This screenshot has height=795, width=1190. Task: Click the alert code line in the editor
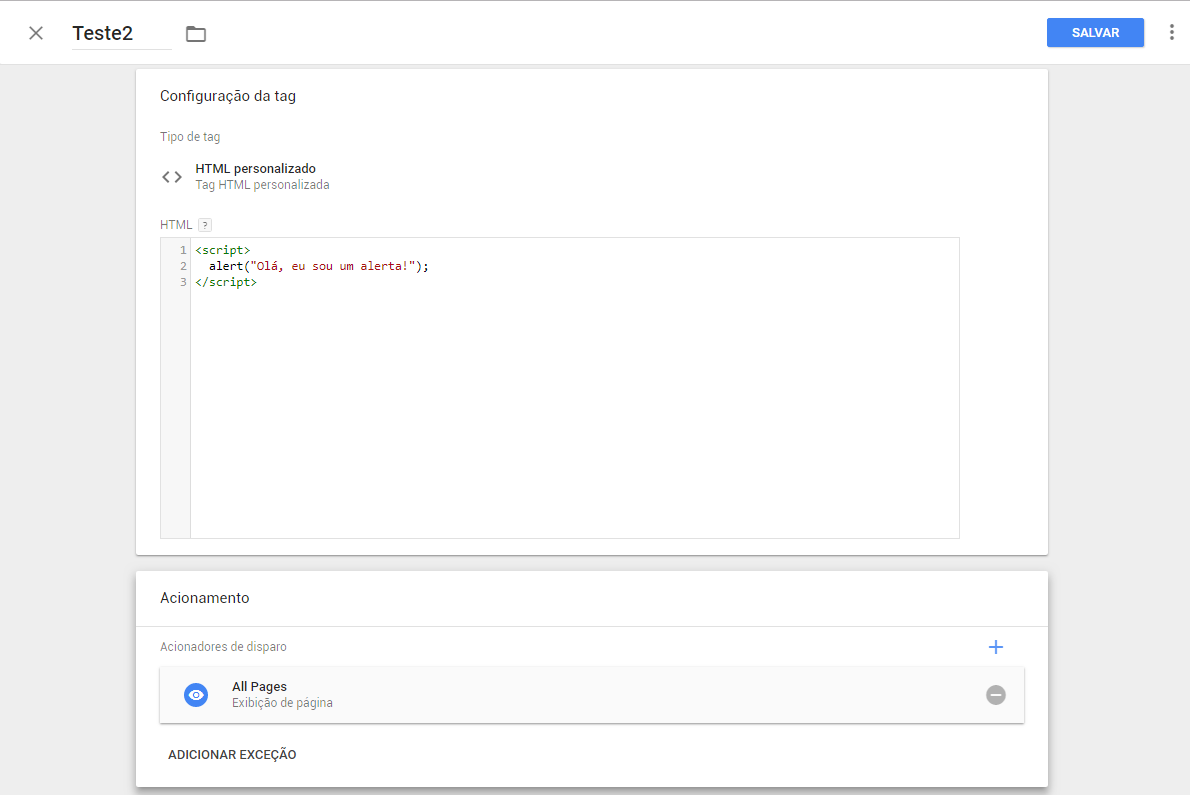click(x=319, y=266)
